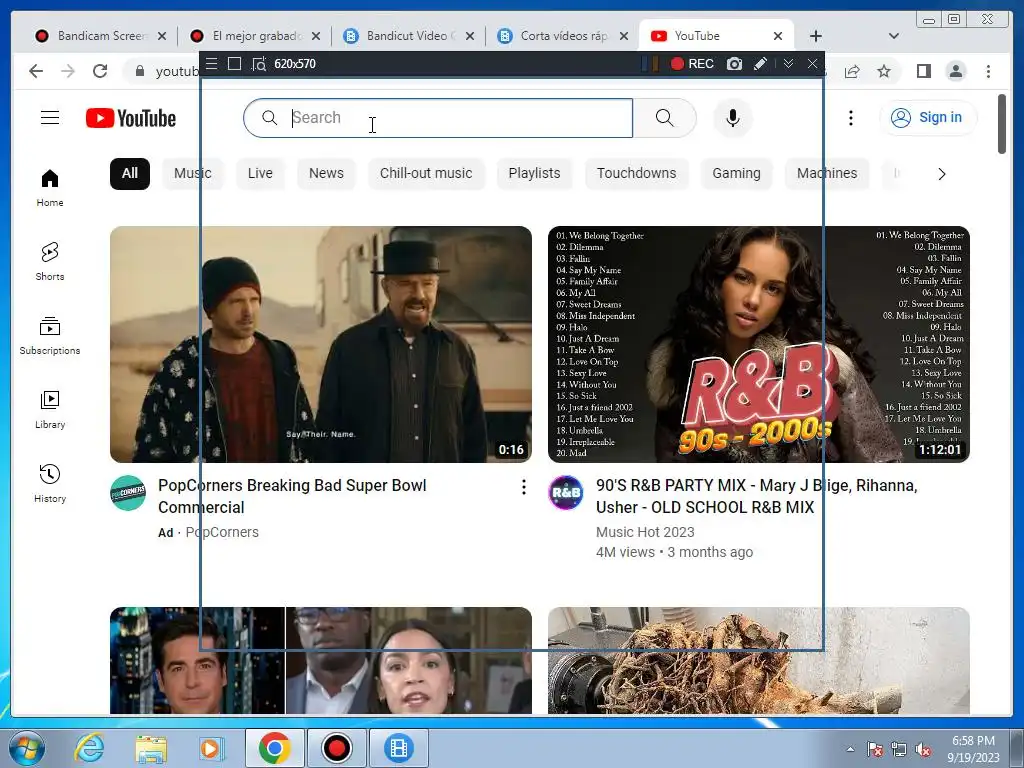Select the Music filter chip
Viewport: 1024px width, 768px height.
(x=193, y=174)
